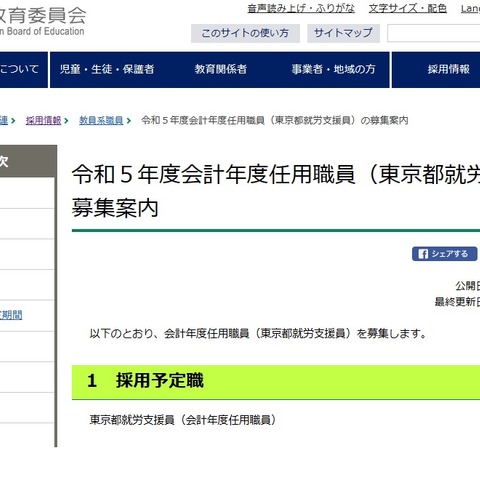480x480 pixels.
Task: Open 事業者・地域の方 menu
Action: click(x=333, y=70)
